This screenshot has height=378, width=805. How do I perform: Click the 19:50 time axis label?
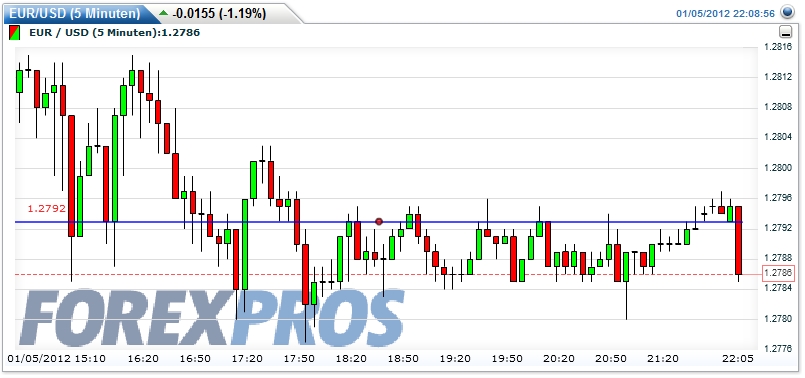(x=508, y=359)
